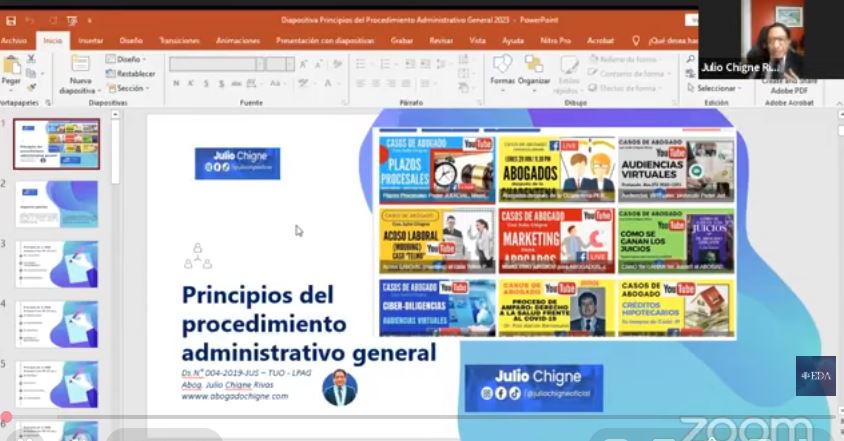
Task: Increase the list indent level
Action: click(425, 64)
